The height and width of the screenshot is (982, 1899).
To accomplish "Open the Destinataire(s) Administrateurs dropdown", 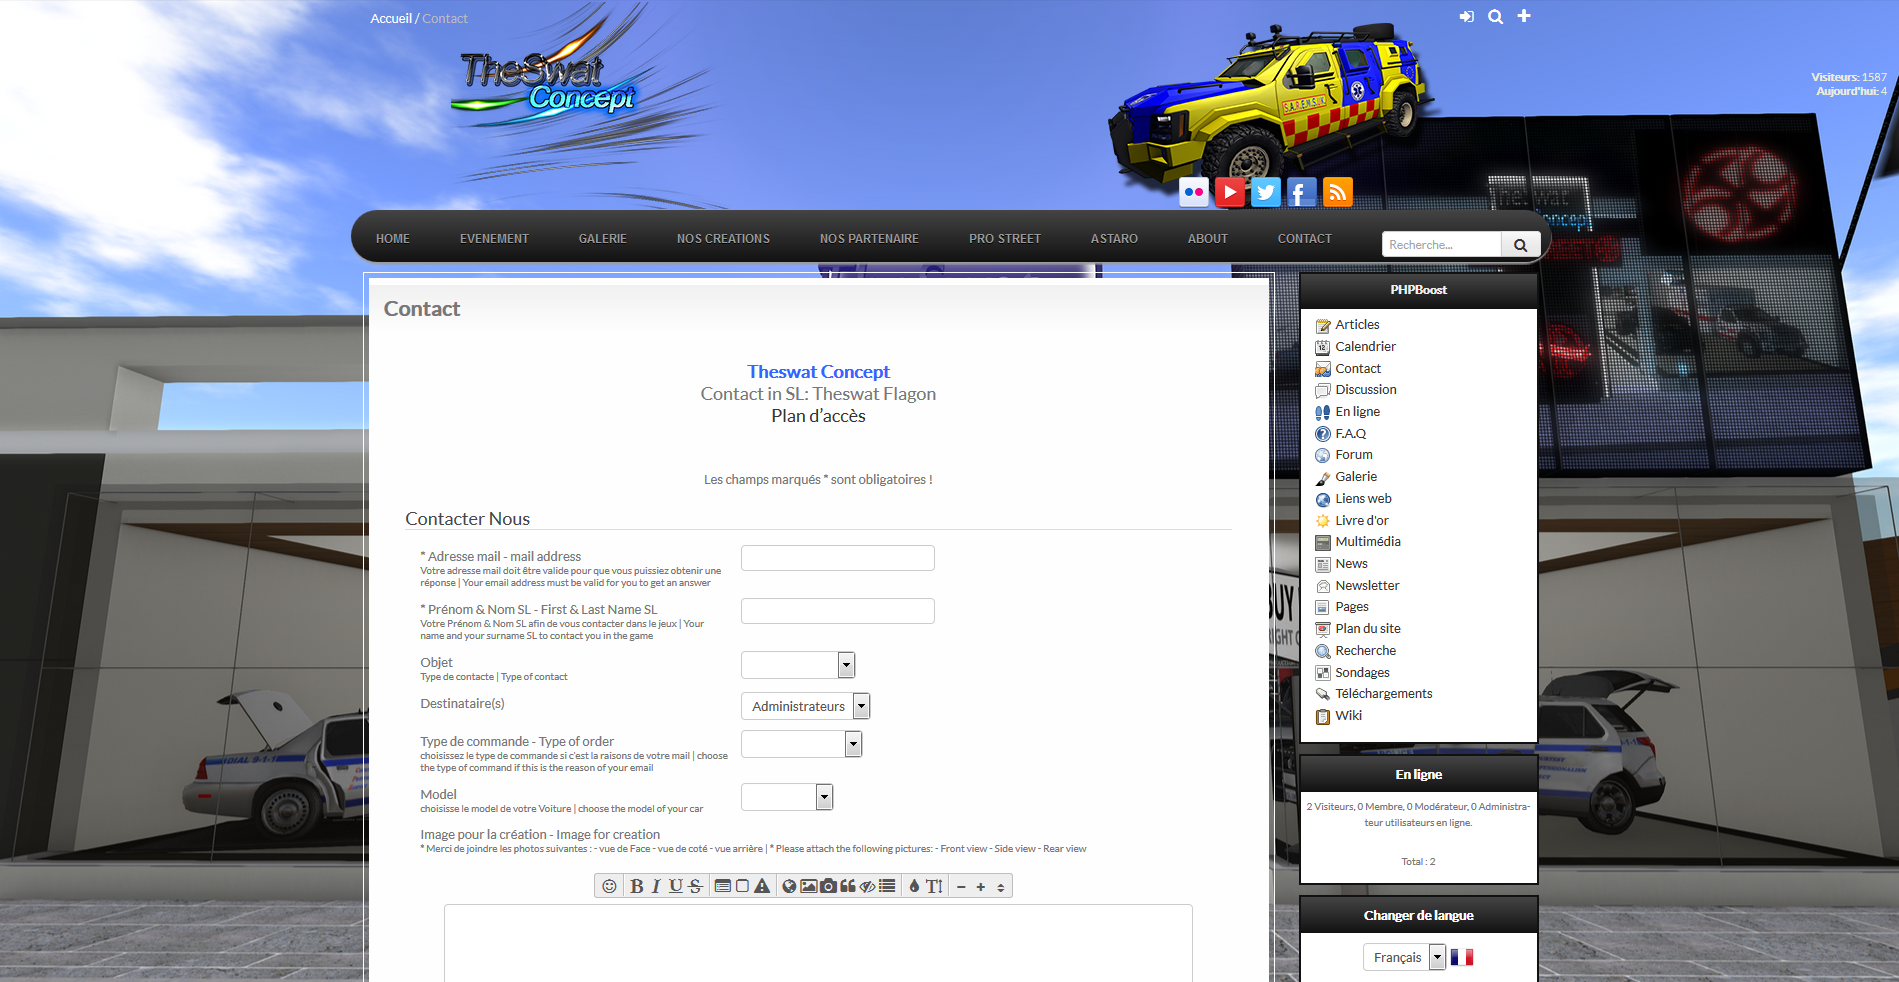I will pyautogui.click(x=805, y=706).
